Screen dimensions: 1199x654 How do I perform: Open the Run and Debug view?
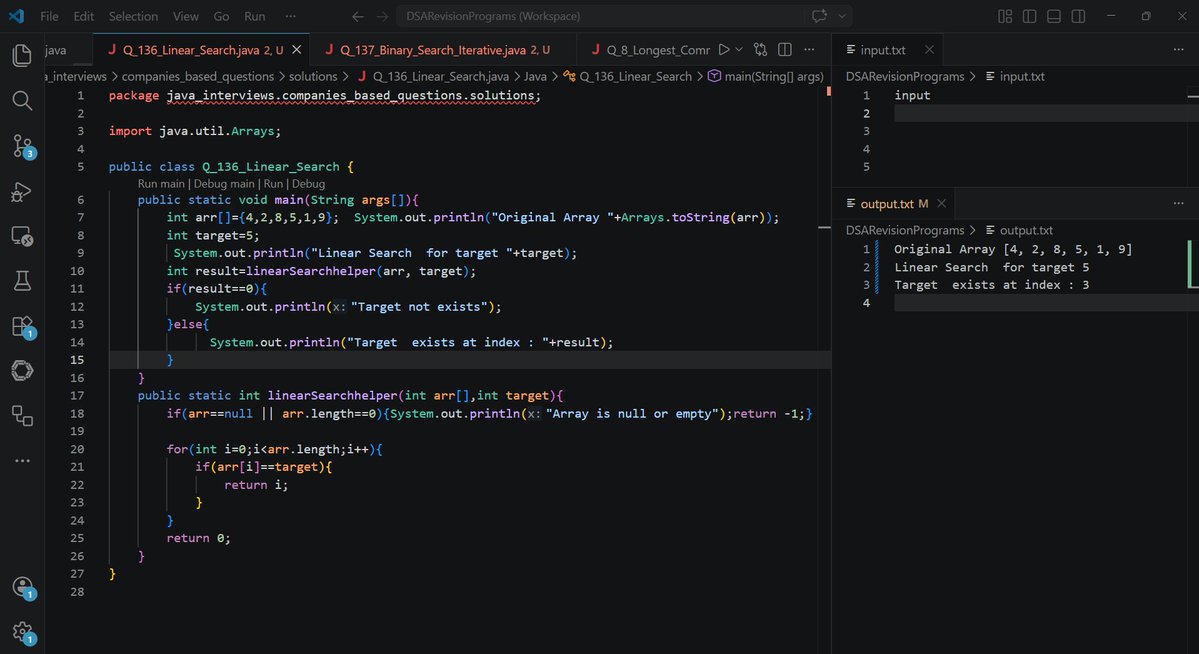pyautogui.click(x=22, y=190)
